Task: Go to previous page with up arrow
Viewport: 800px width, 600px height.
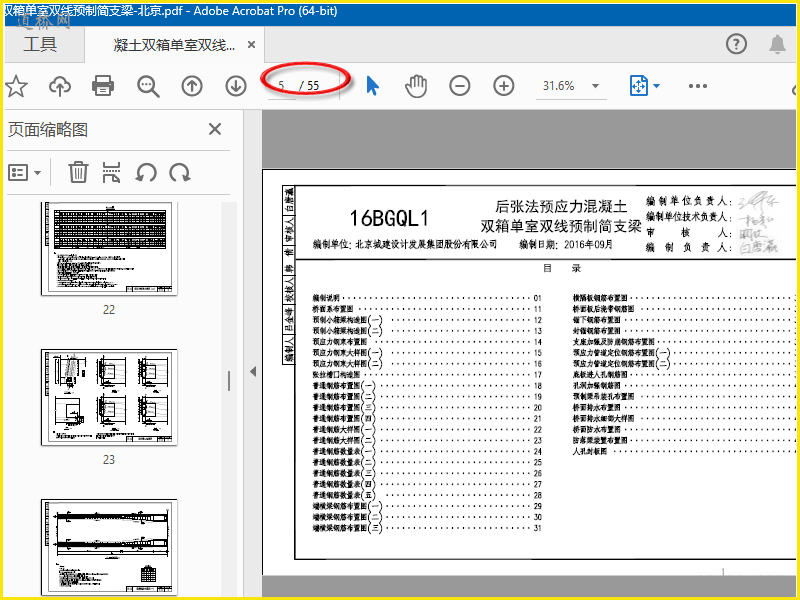Action: point(192,86)
